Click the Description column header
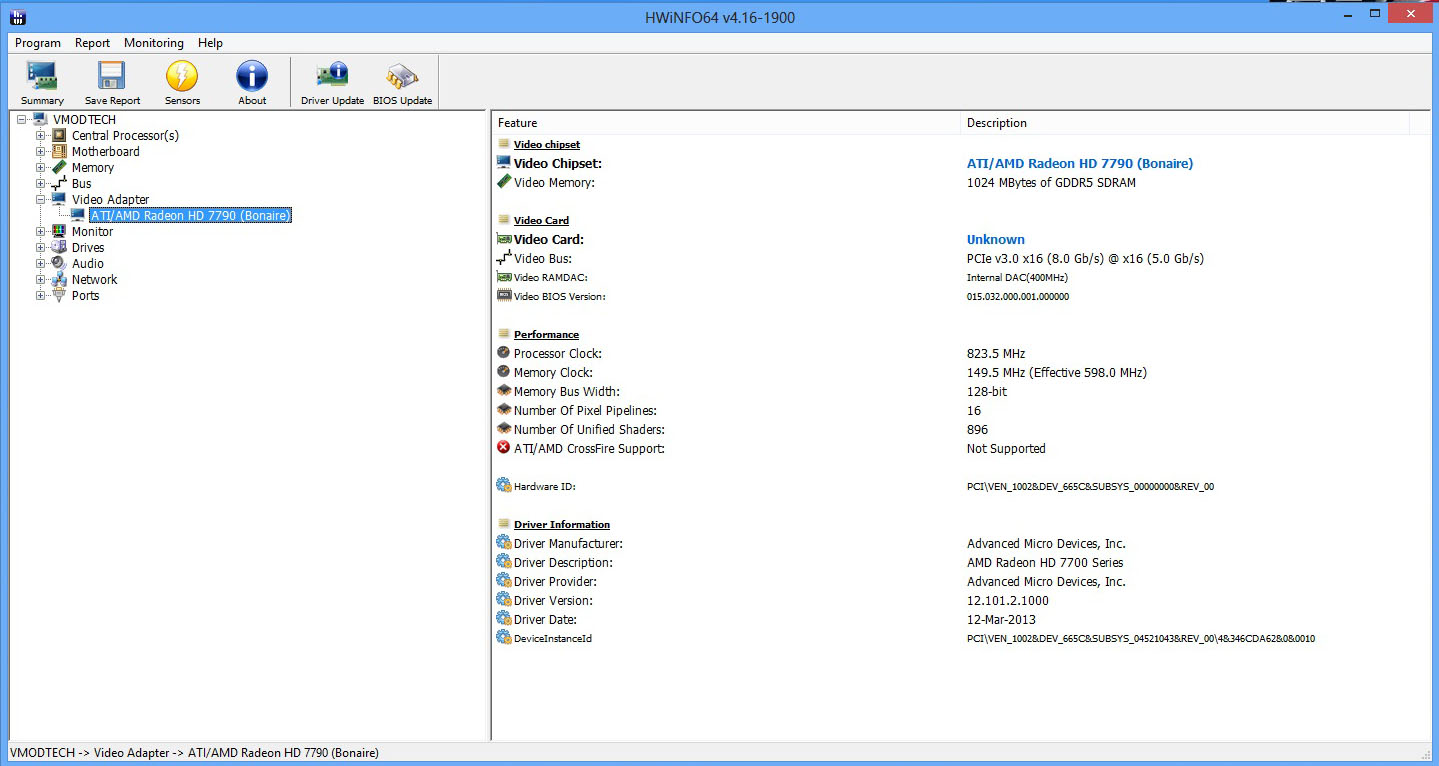 click(x=1184, y=123)
